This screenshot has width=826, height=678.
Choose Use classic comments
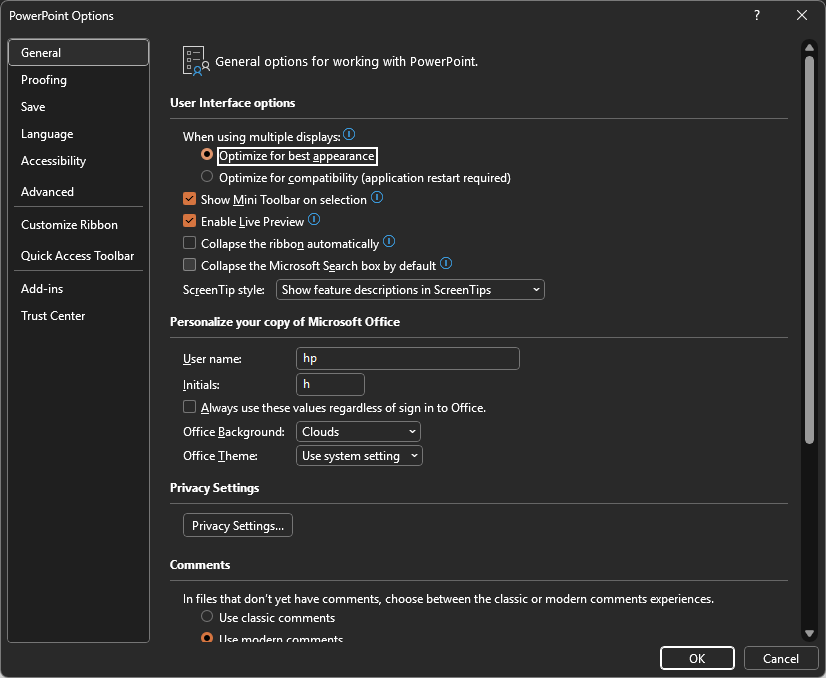click(x=207, y=616)
